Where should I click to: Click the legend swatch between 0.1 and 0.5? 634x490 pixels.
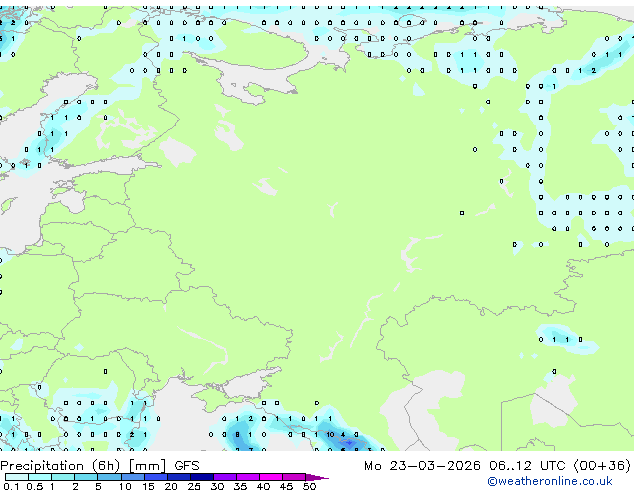17,477
